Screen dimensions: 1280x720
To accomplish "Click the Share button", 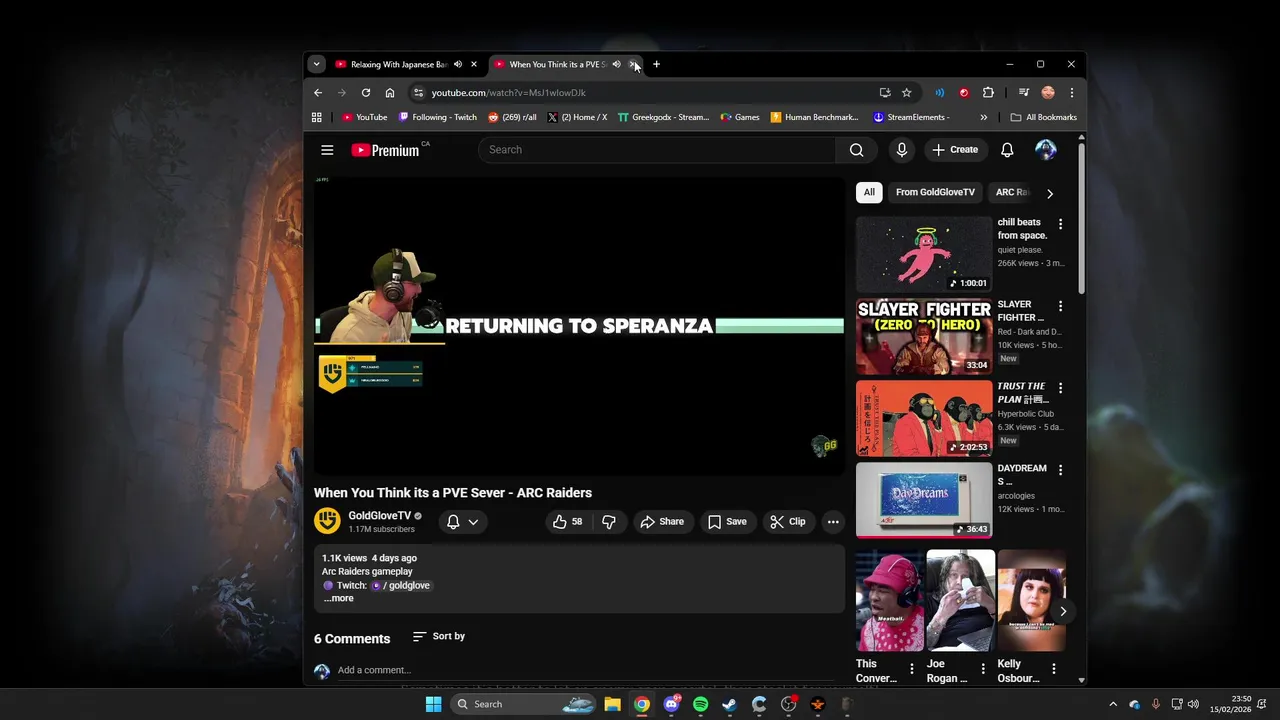I will [662, 521].
